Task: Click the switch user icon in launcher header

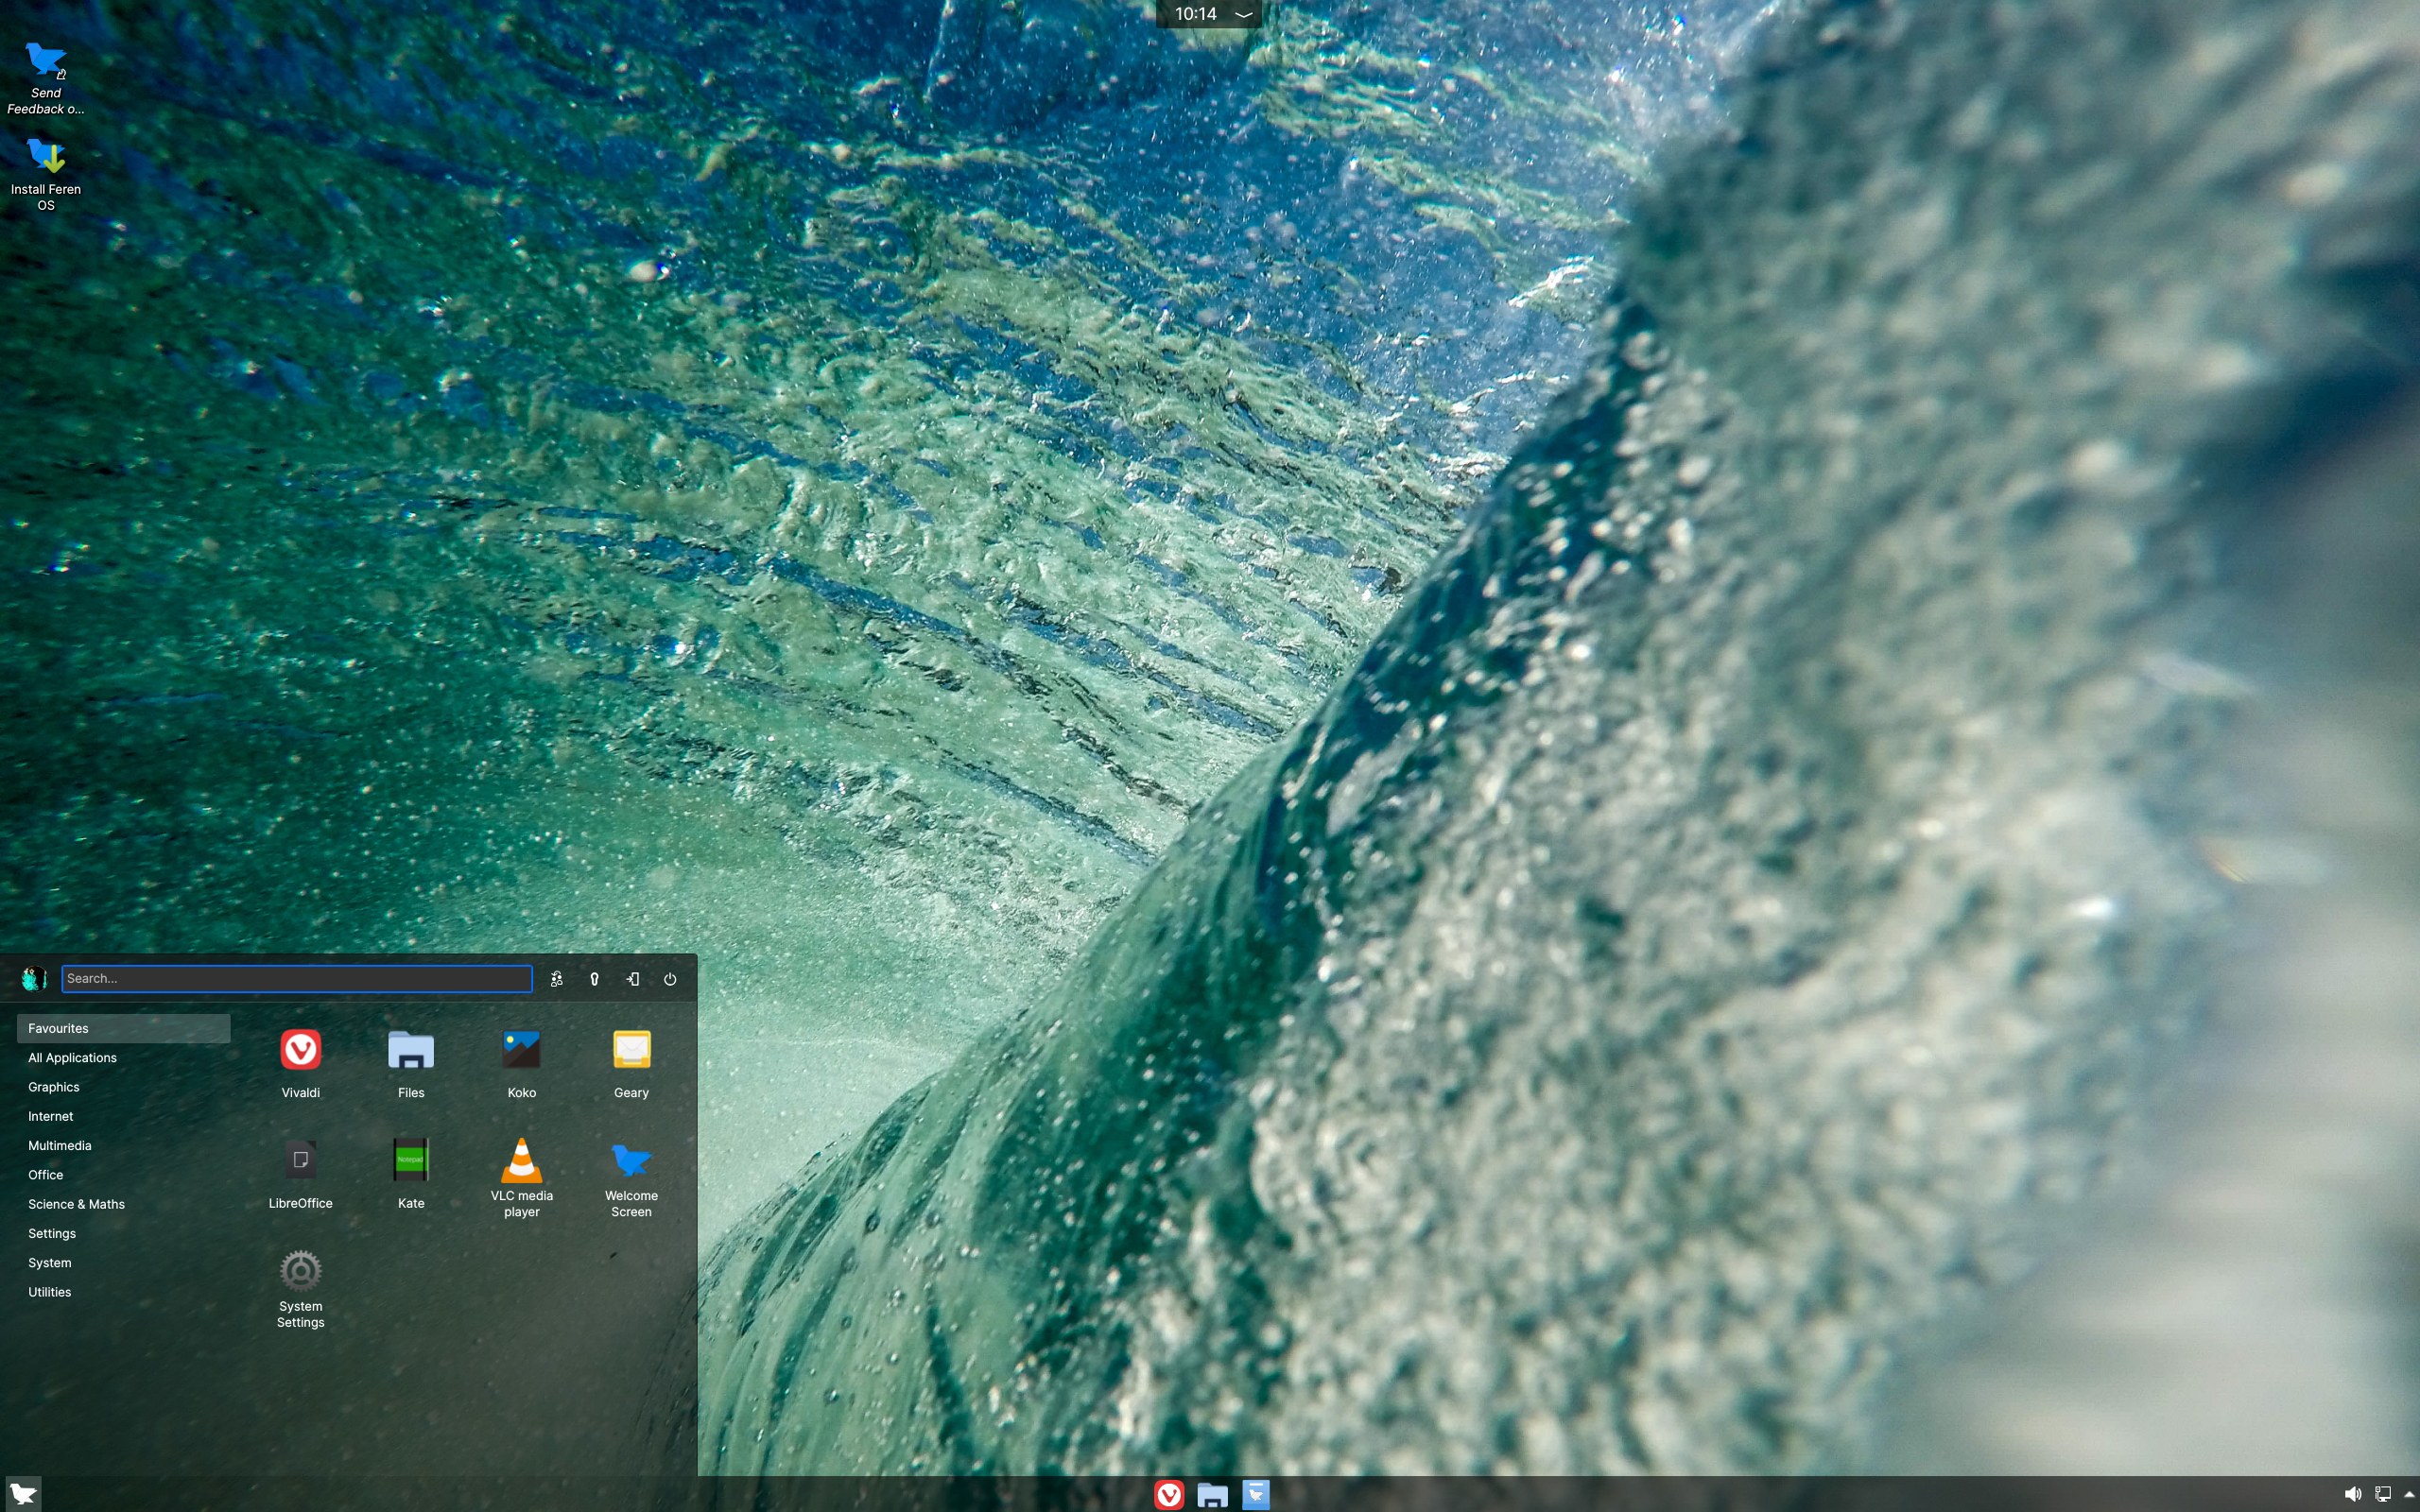Action: pos(557,979)
